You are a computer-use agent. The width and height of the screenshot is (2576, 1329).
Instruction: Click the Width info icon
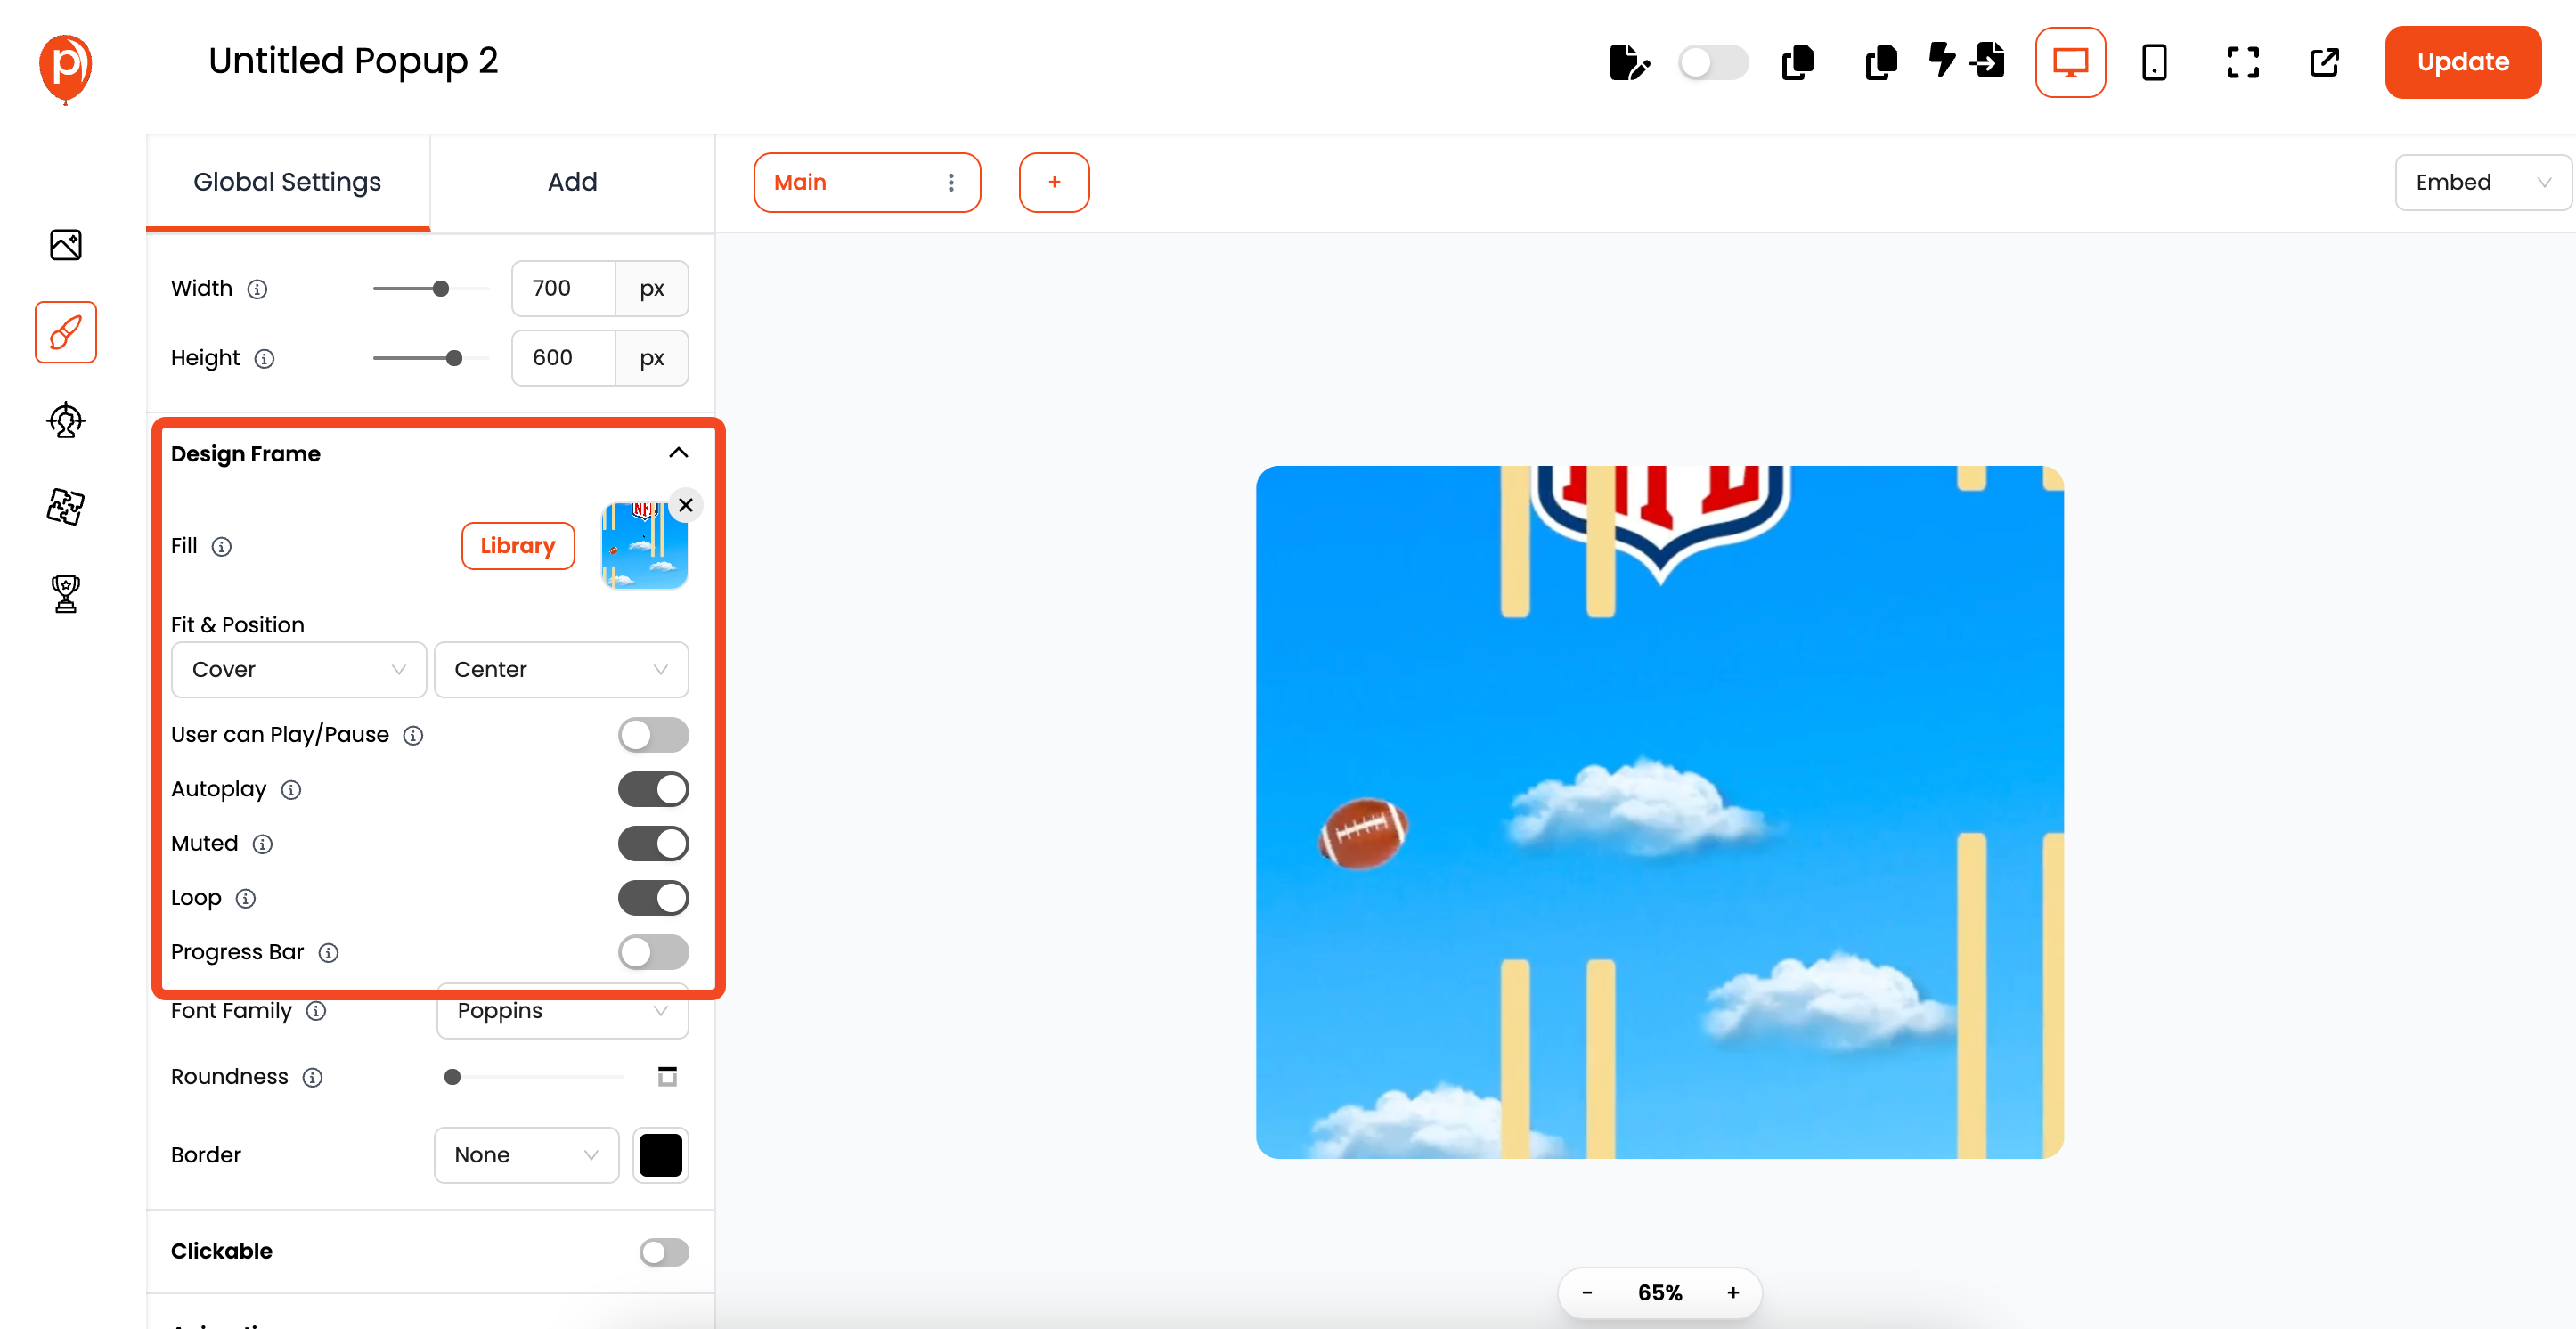click(x=257, y=289)
